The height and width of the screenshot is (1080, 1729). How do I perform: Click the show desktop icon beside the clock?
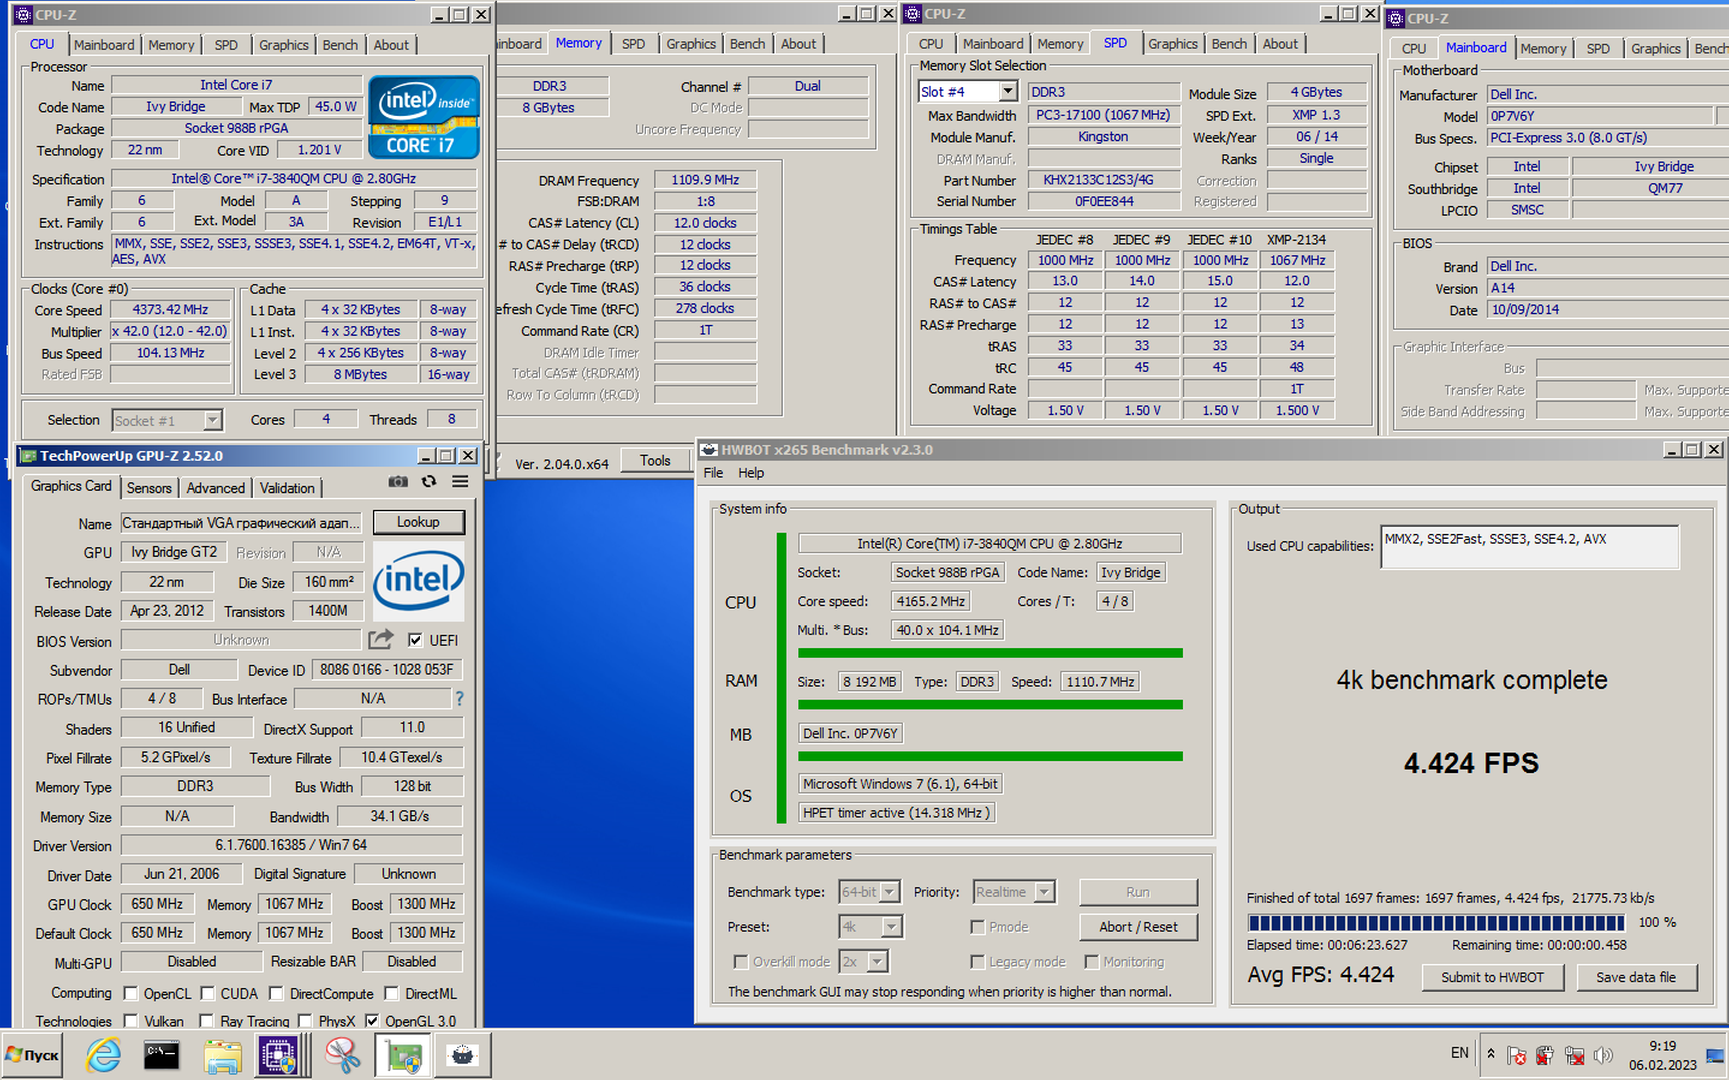[1716, 1055]
